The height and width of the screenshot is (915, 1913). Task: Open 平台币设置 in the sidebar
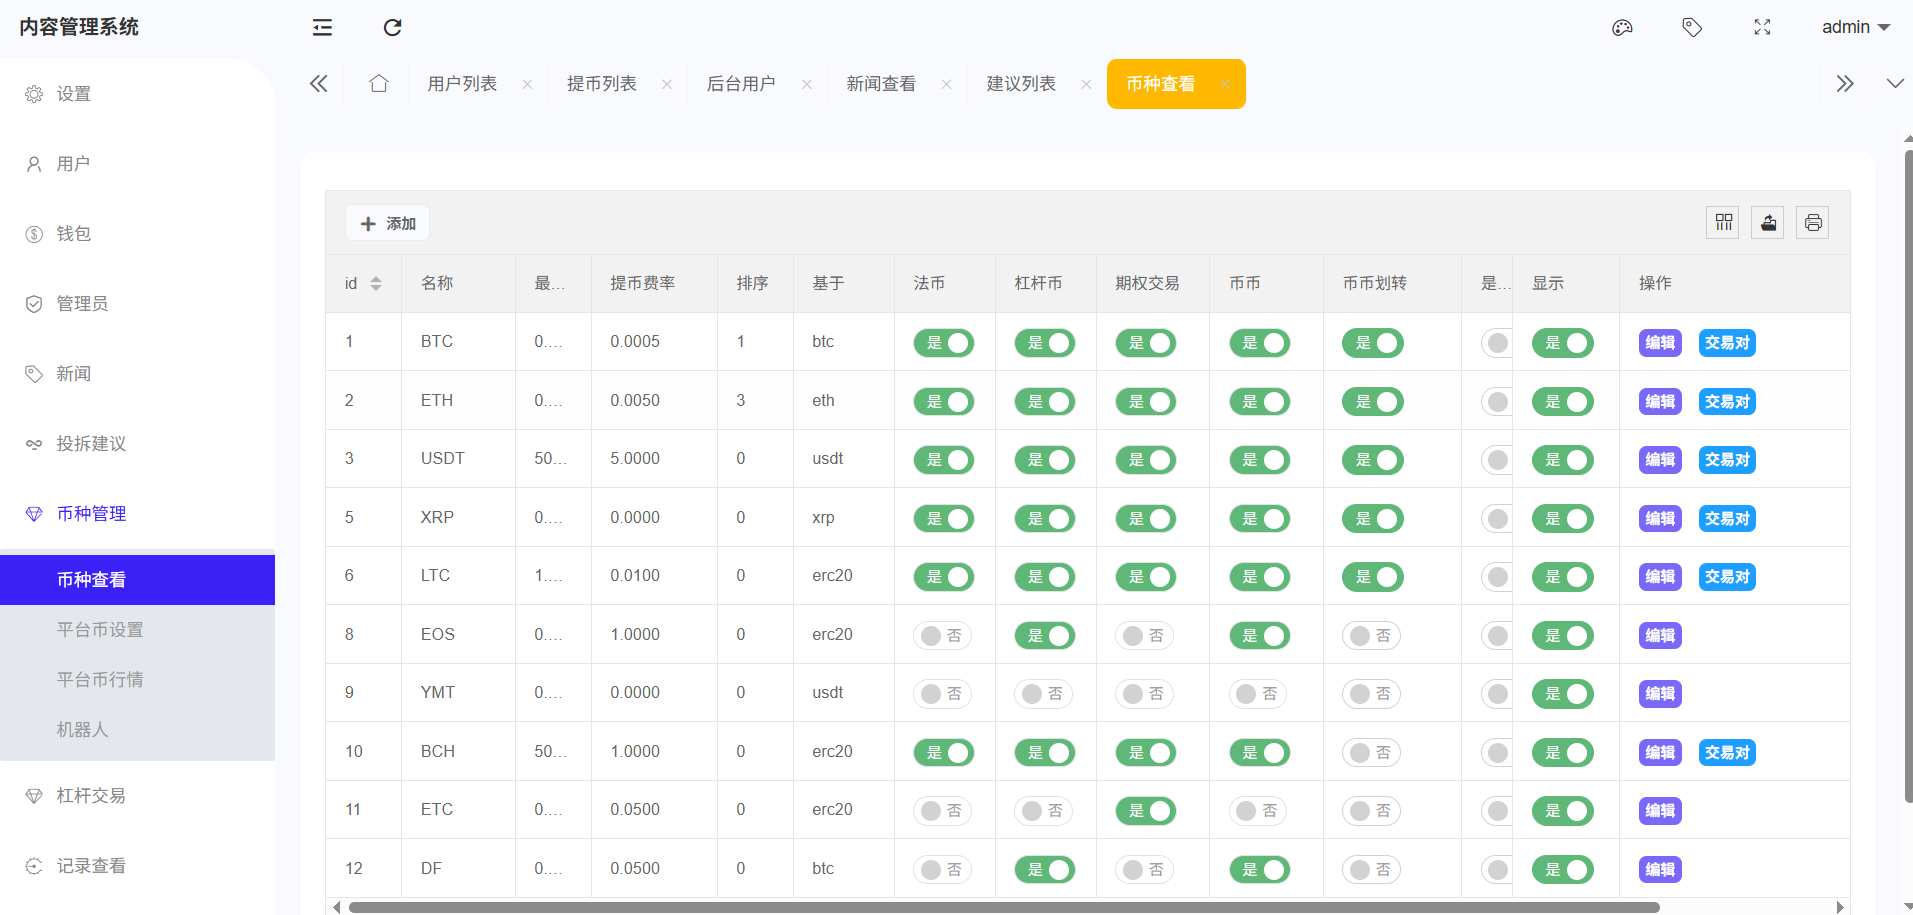click(x=100, y=630)
